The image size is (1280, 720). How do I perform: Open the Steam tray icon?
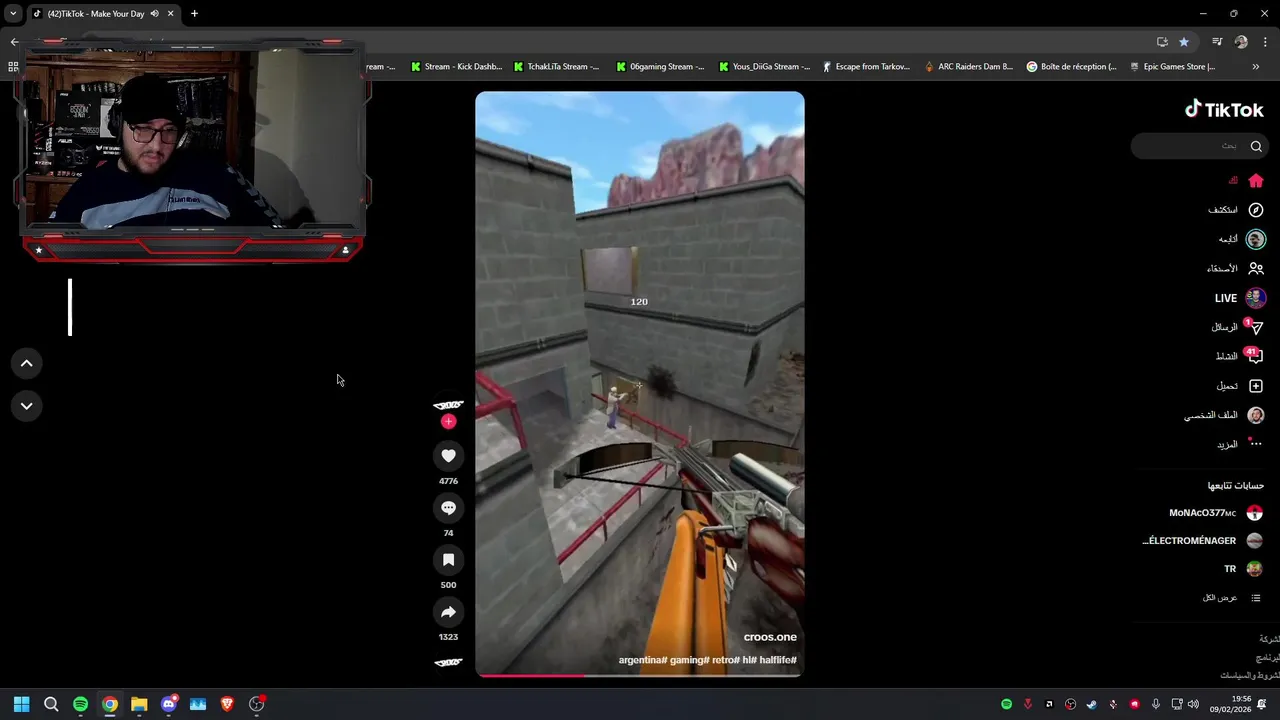click(x=1092, y=704)
